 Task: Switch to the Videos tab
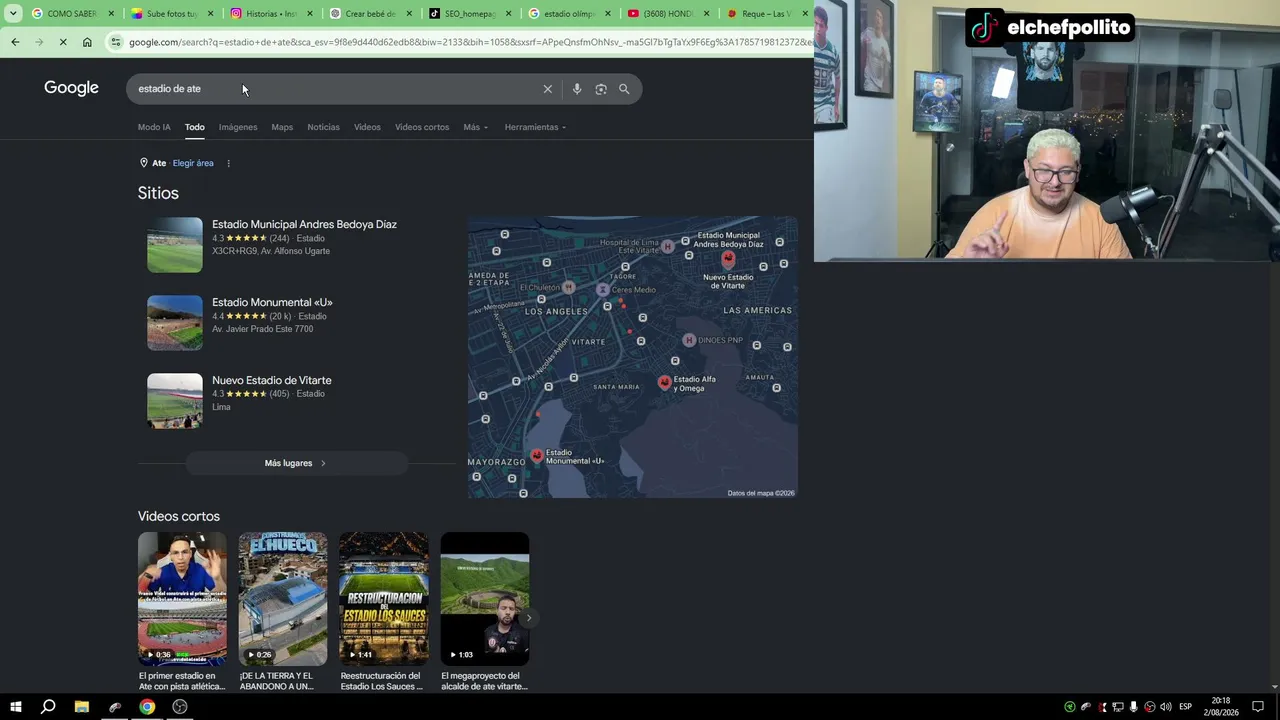[367, 127]
